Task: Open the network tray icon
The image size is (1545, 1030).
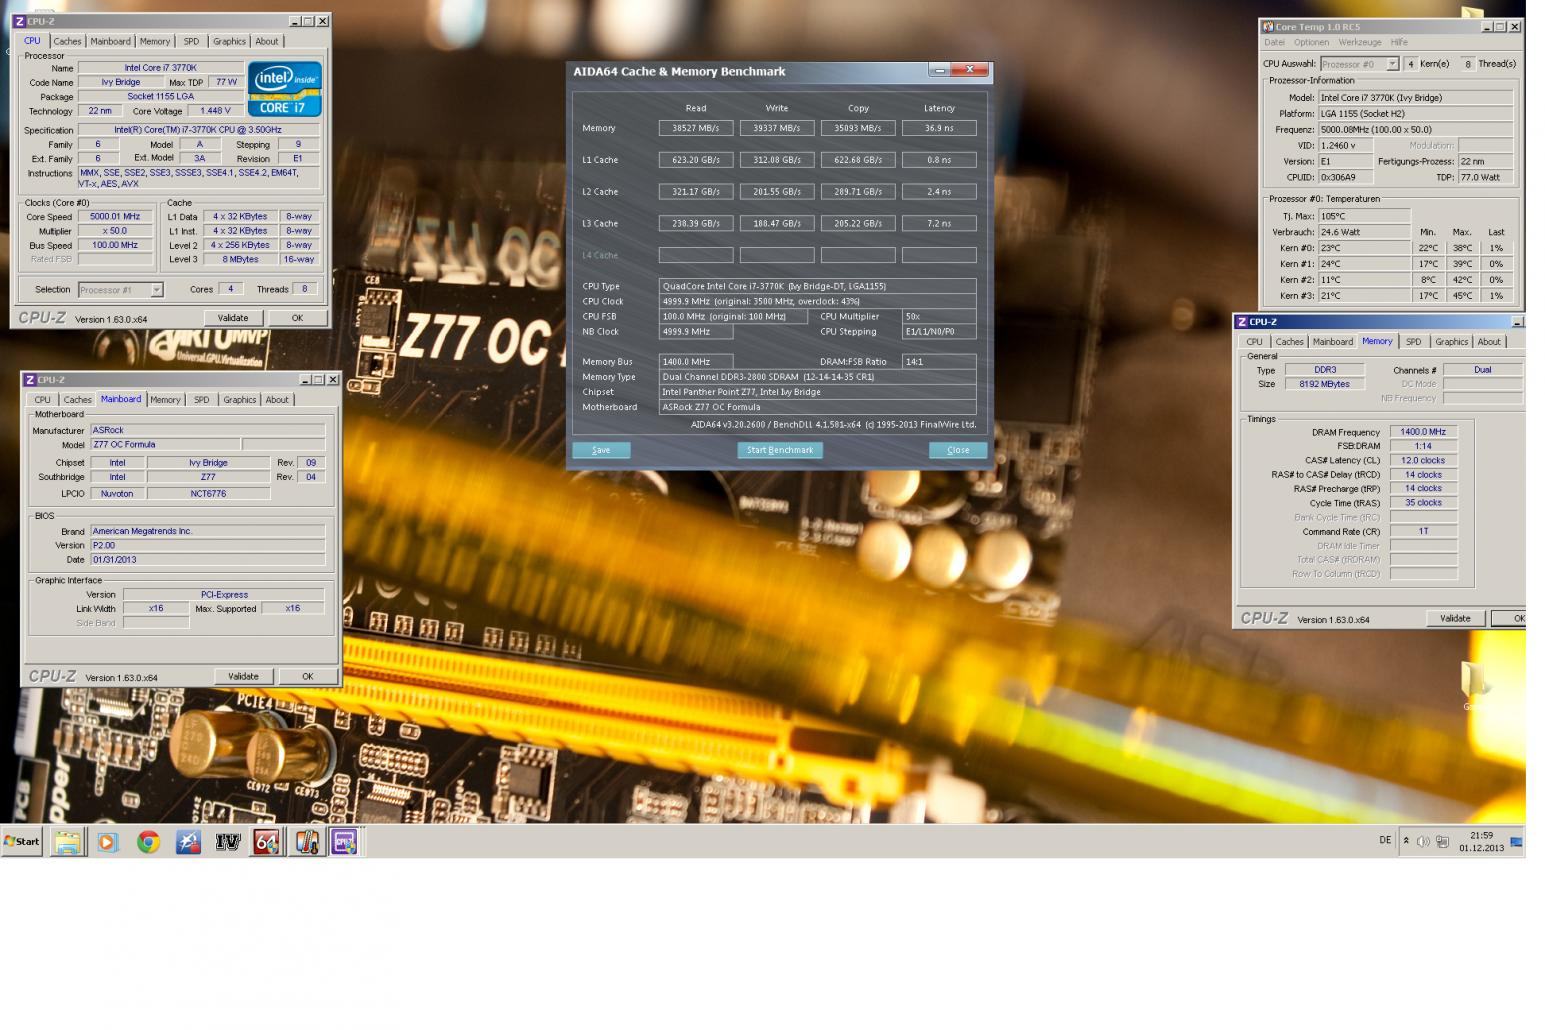Action: 1442,841
